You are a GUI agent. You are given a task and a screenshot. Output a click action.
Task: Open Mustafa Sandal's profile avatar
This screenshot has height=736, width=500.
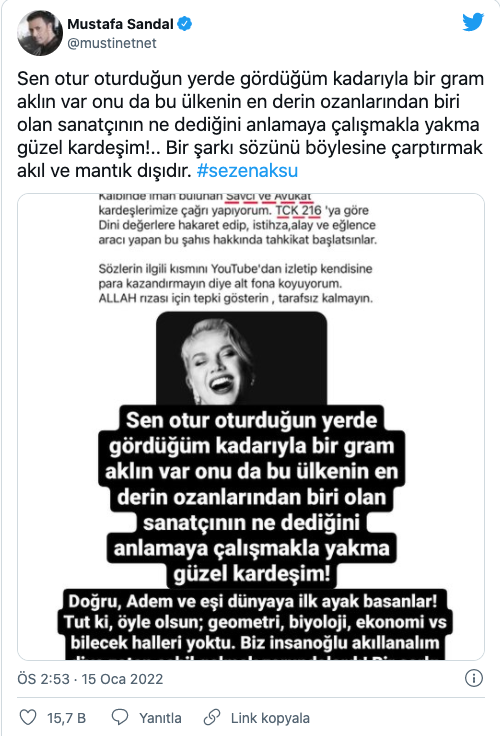point(40,33)
